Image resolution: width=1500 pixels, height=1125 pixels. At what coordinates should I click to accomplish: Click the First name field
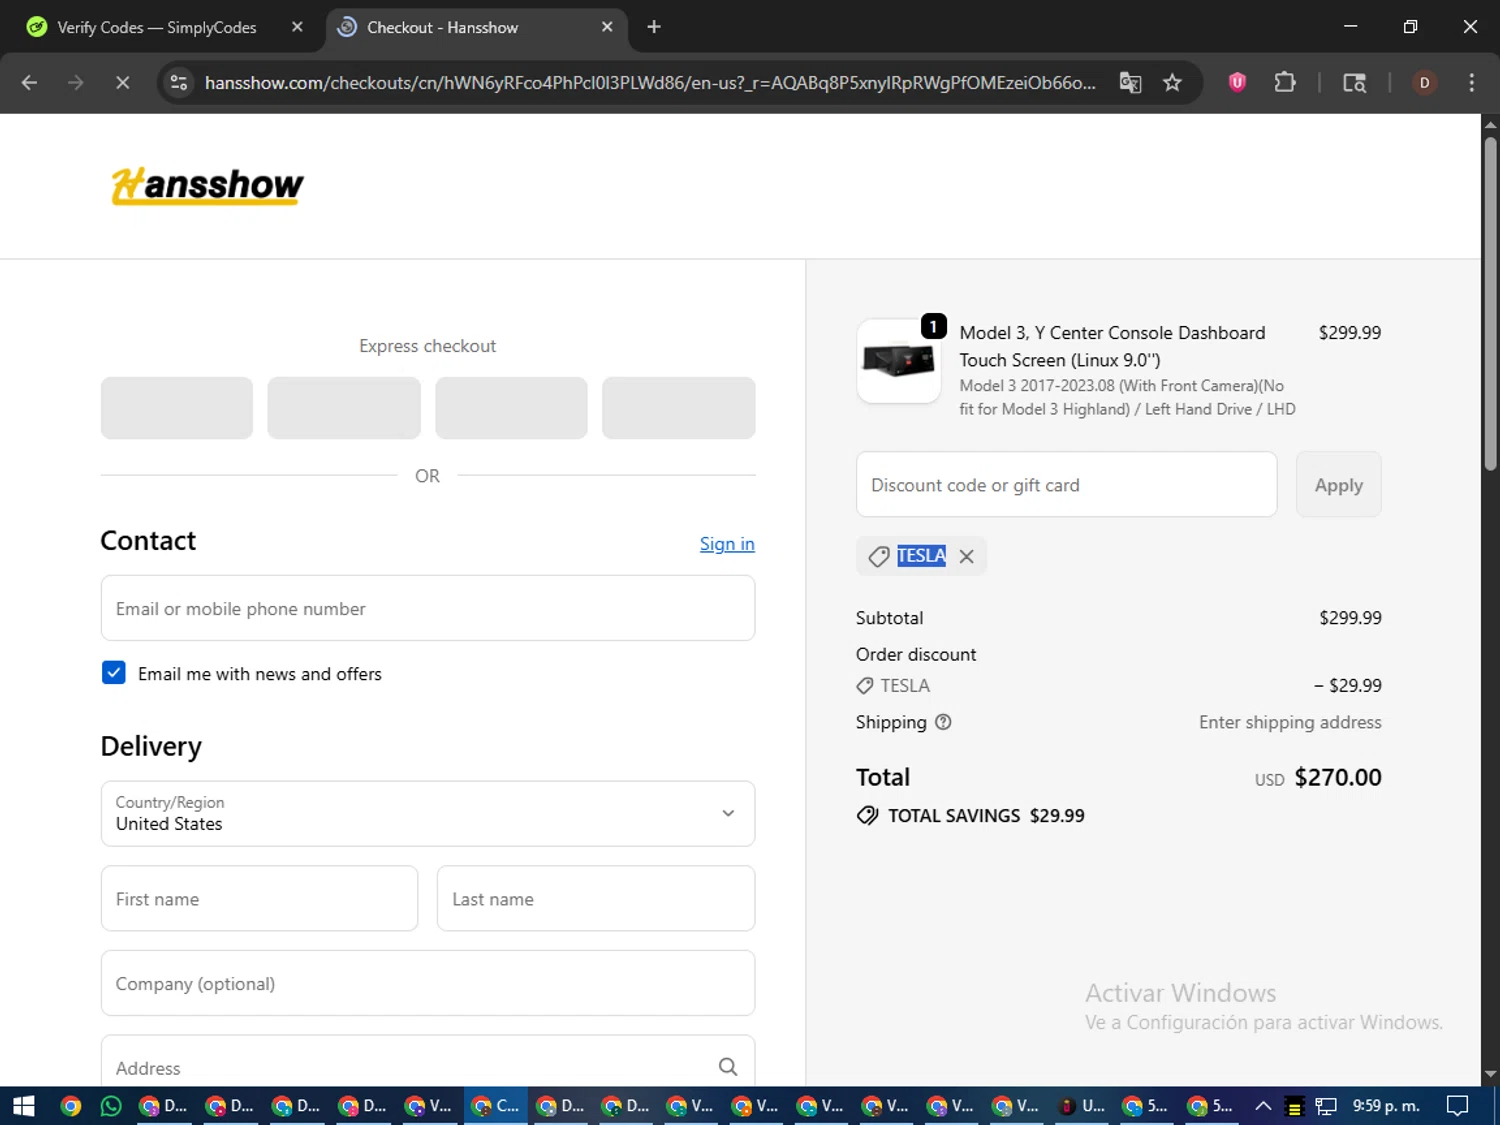pos(259,899)
